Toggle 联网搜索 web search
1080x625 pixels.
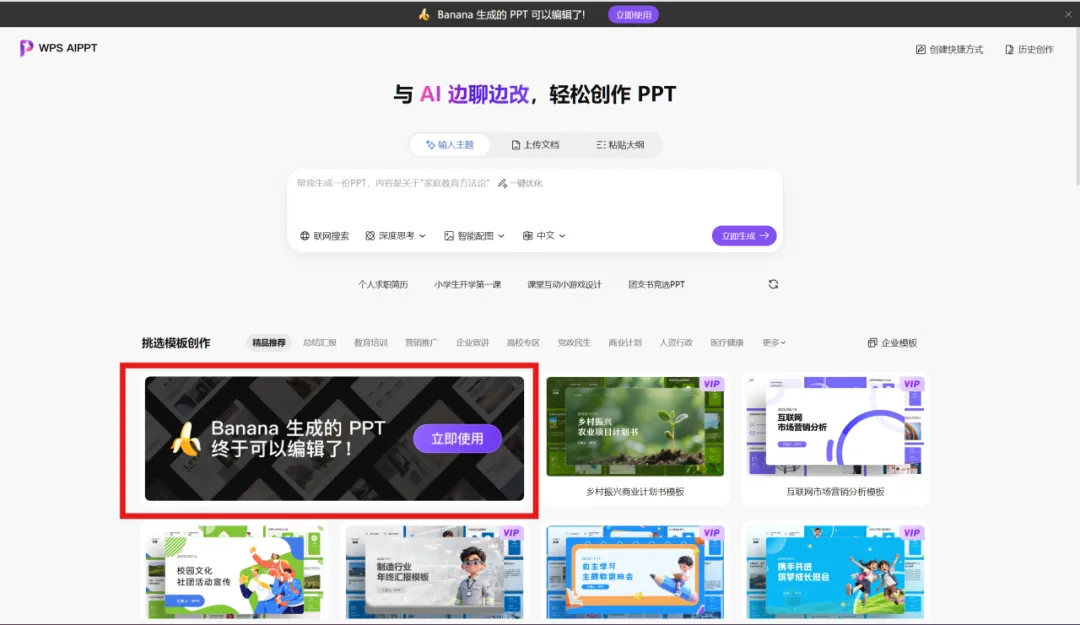tap(324, 236)
